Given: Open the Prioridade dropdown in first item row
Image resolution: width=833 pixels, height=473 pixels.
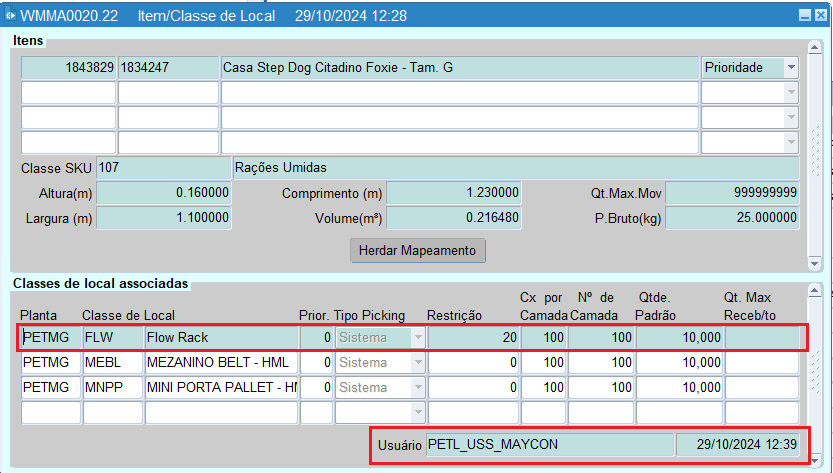Looking at the screenshot, I should point(791,67).
